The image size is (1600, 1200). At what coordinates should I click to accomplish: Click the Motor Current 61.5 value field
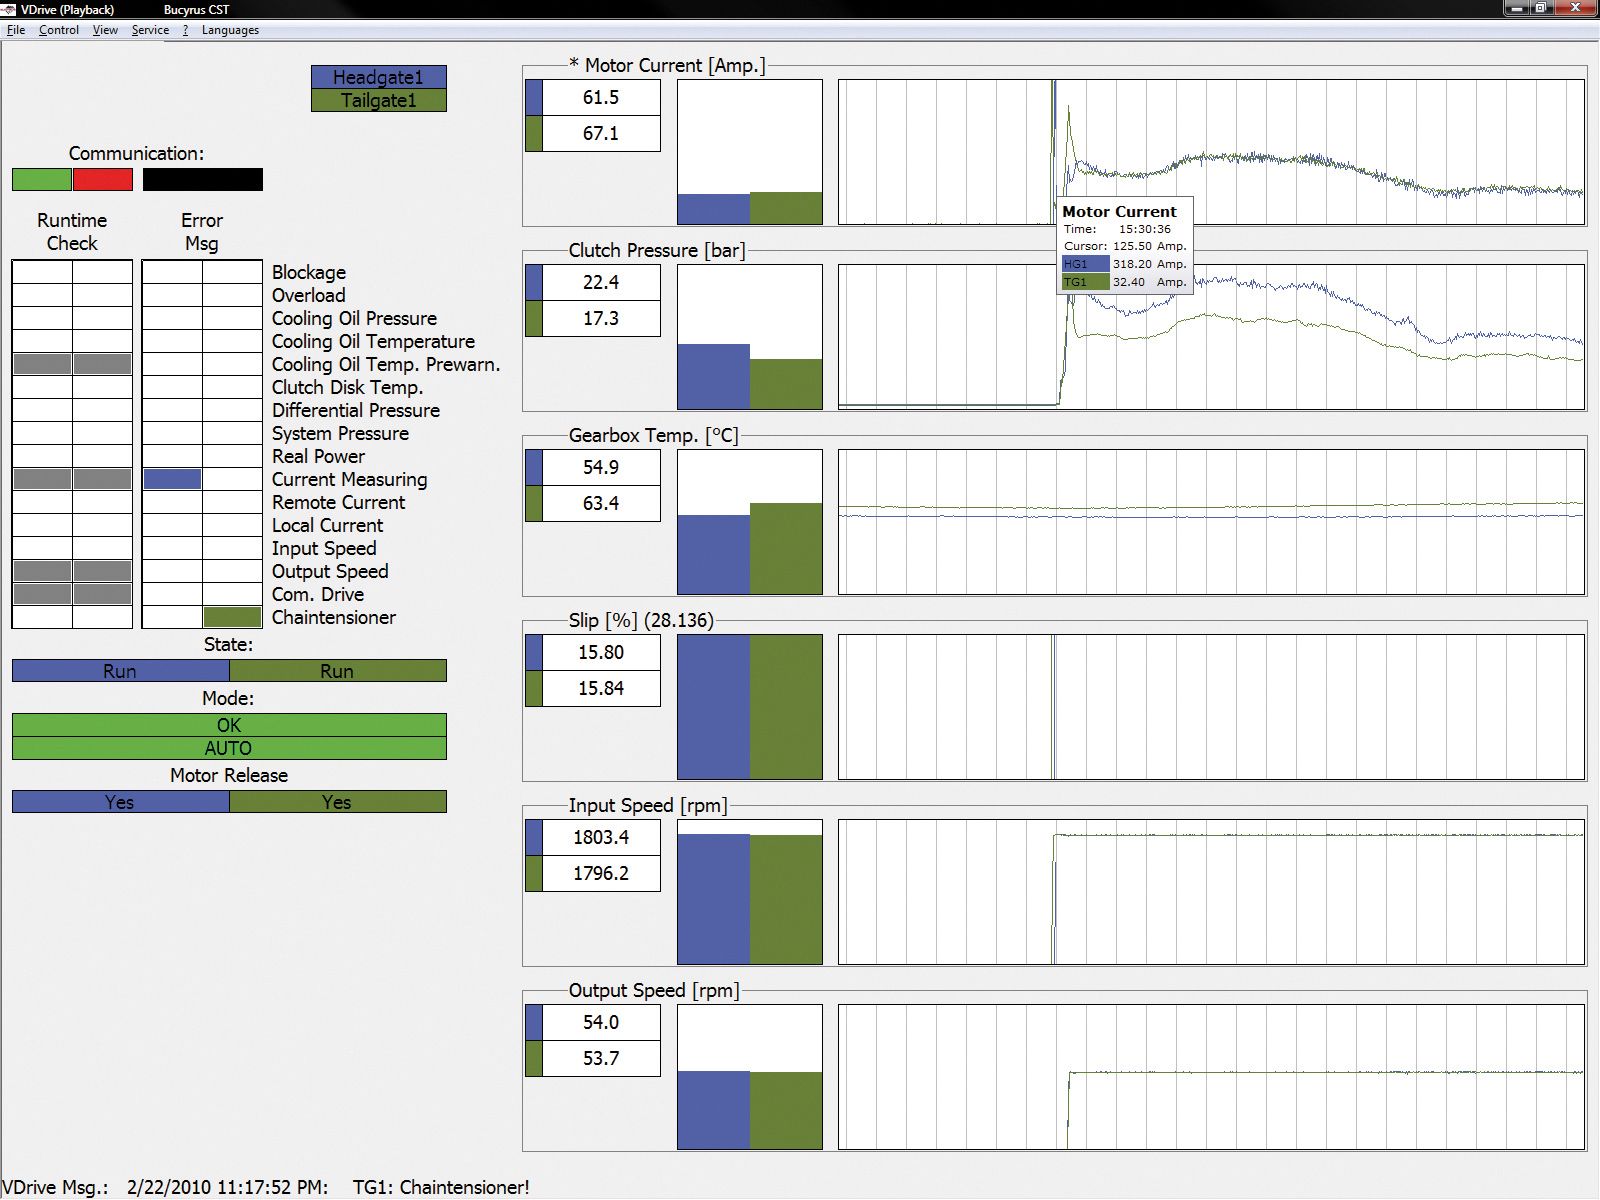pos(601,98)
